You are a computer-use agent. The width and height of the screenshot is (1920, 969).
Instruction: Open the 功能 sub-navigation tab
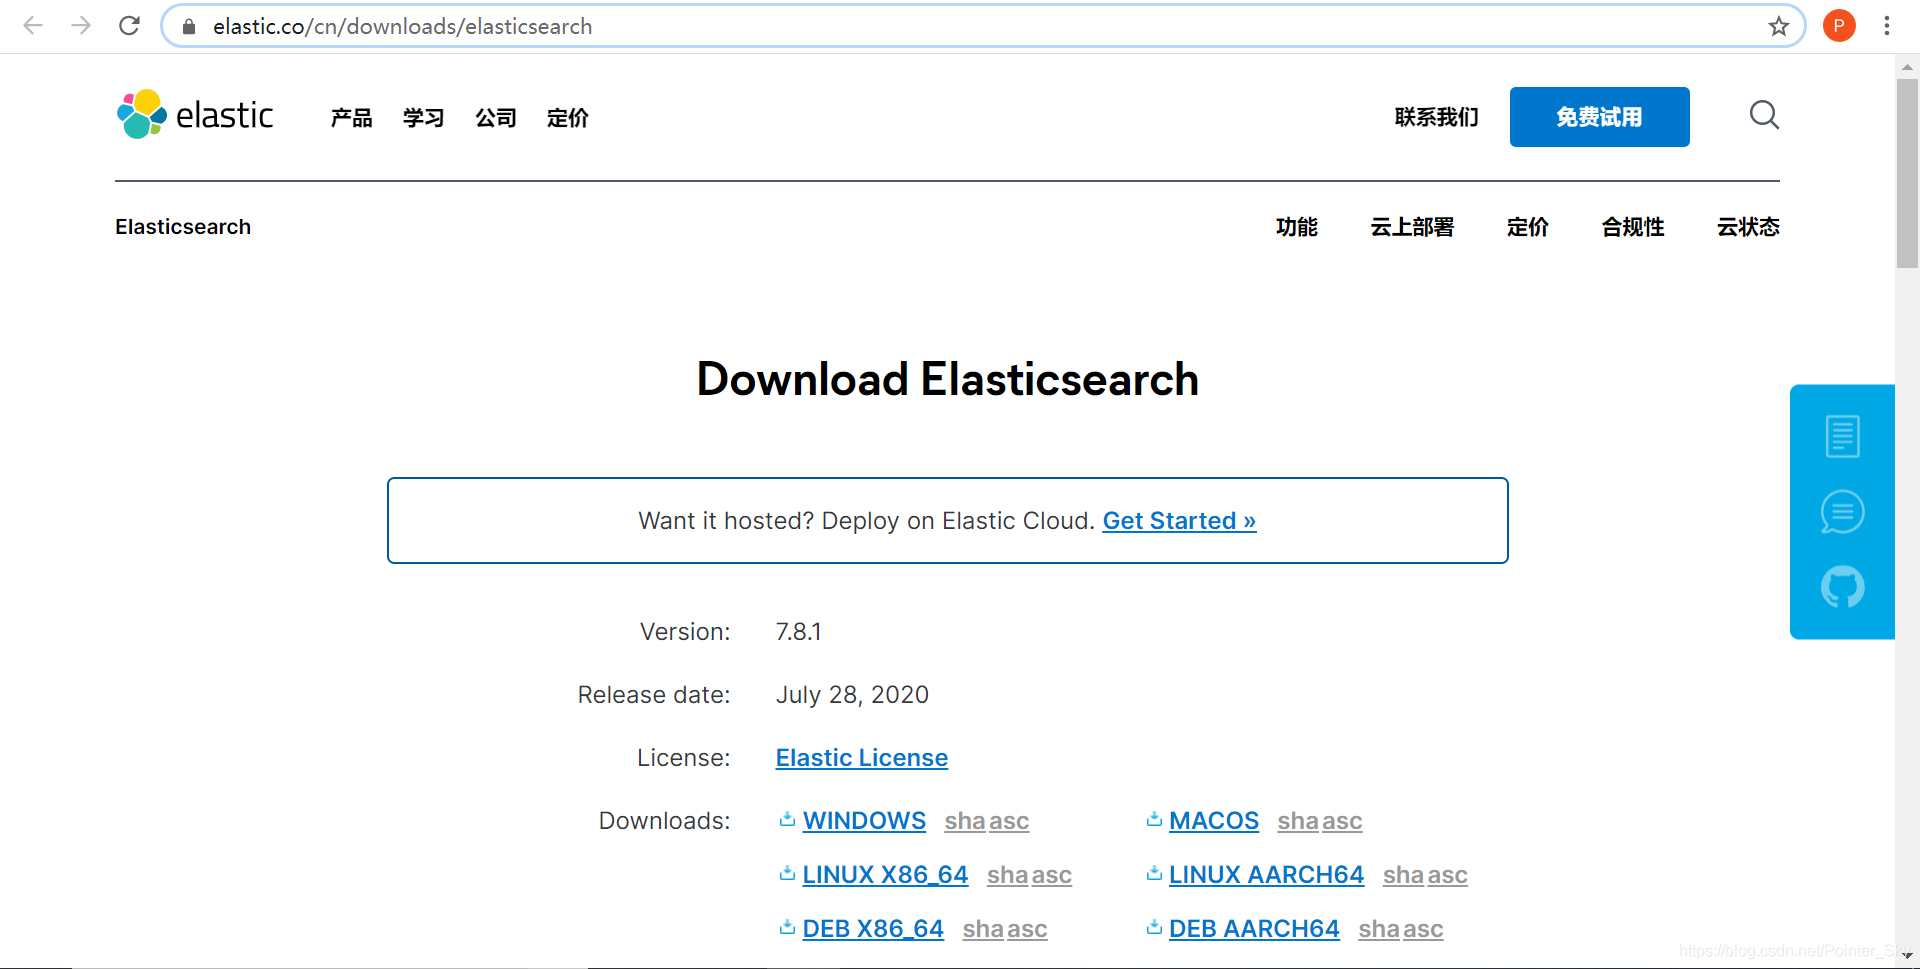1296,227
